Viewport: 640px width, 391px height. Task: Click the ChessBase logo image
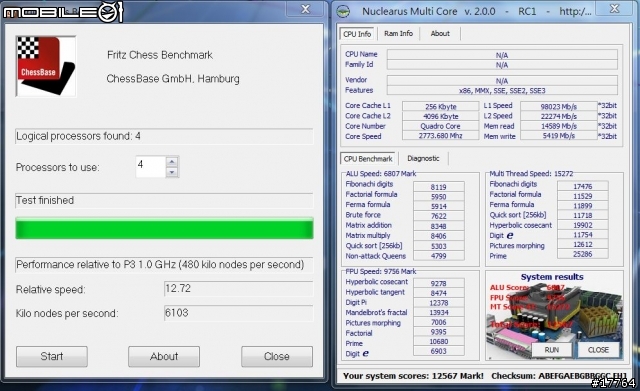pos(46,66)
